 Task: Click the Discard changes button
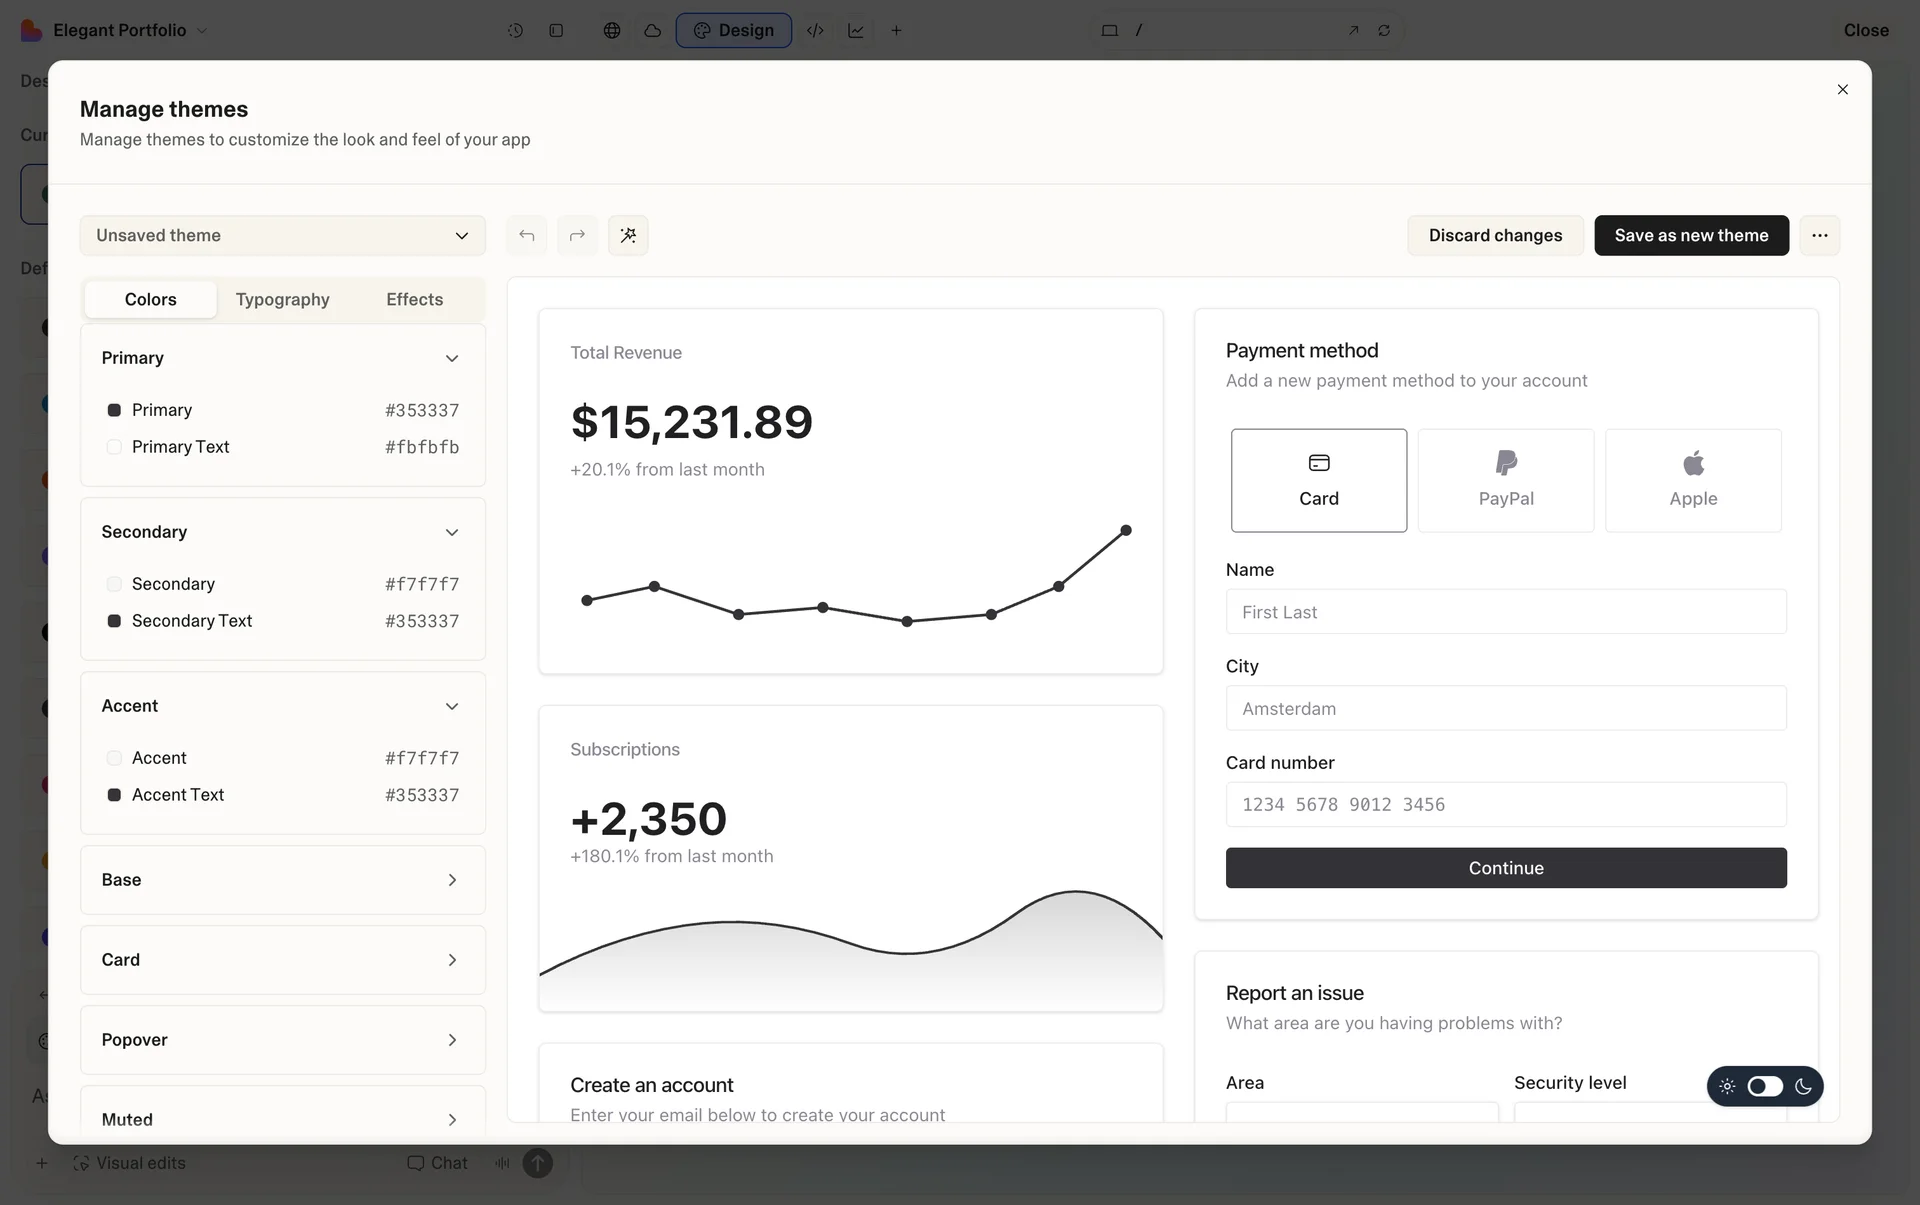coord(1494,235)
